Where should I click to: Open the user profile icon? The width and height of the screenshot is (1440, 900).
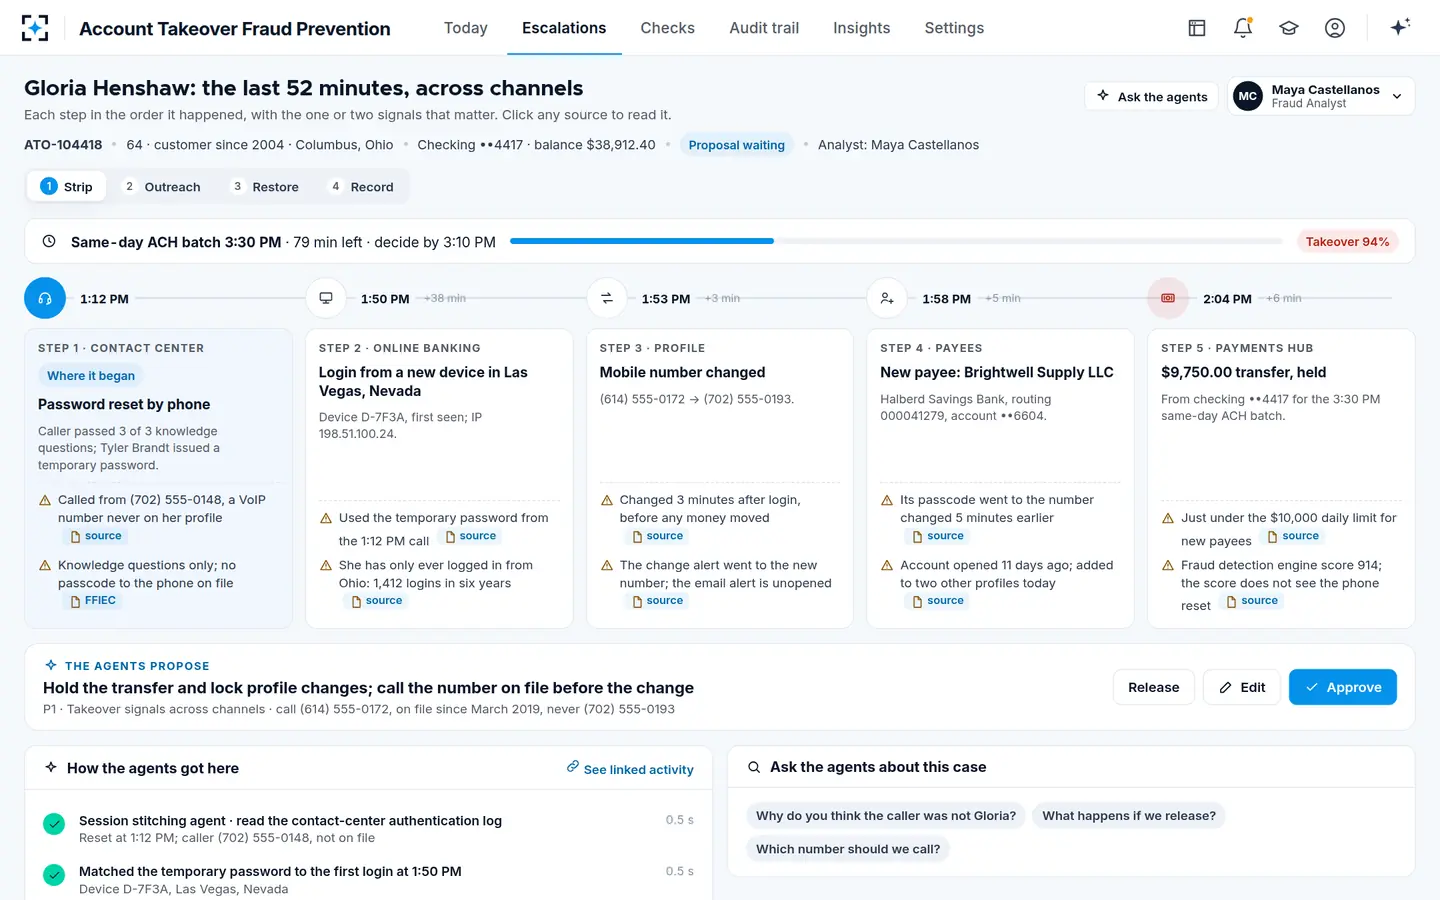click(1335, 28)
